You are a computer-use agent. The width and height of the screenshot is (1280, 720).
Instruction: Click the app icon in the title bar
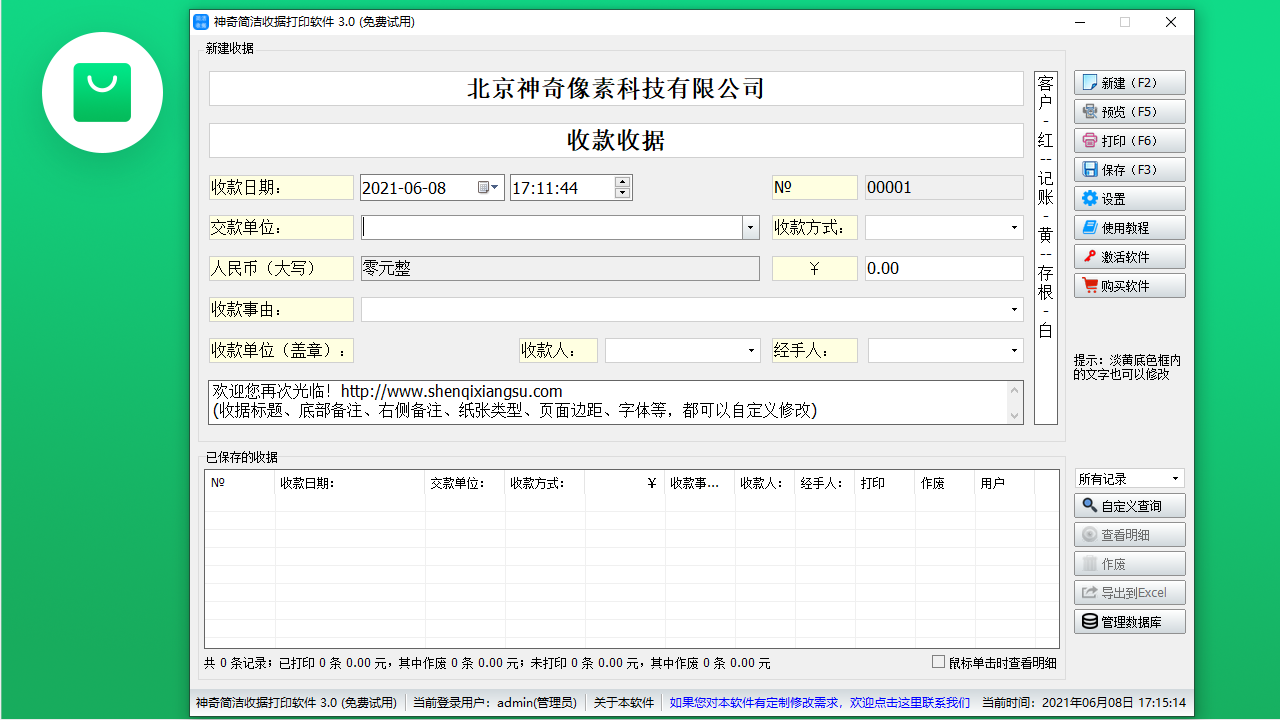[x=200, y=22]
